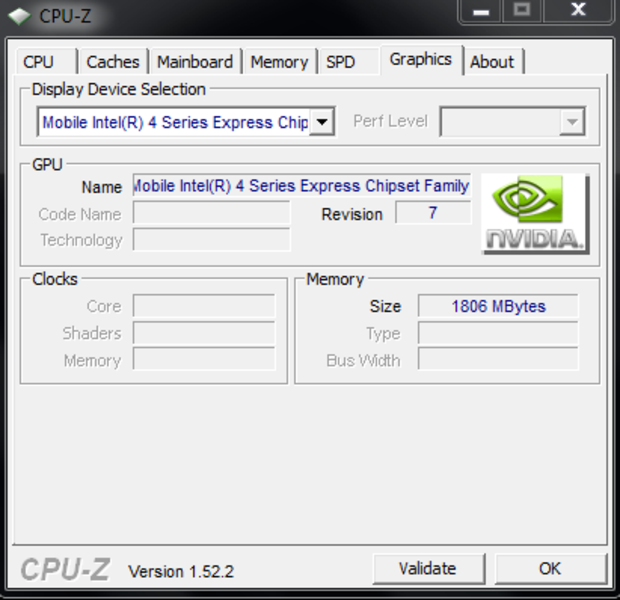Open the Mainboard tab

[195, 62]
